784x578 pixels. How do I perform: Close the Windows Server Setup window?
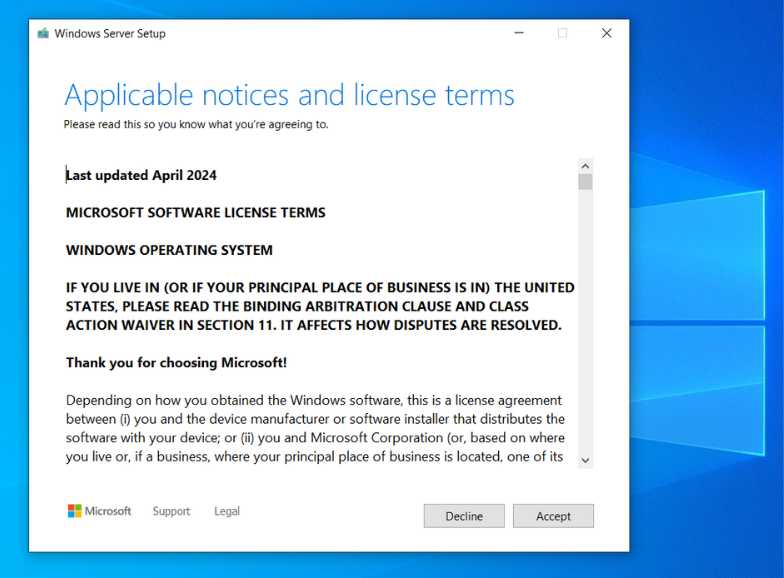tap(606, 33)
